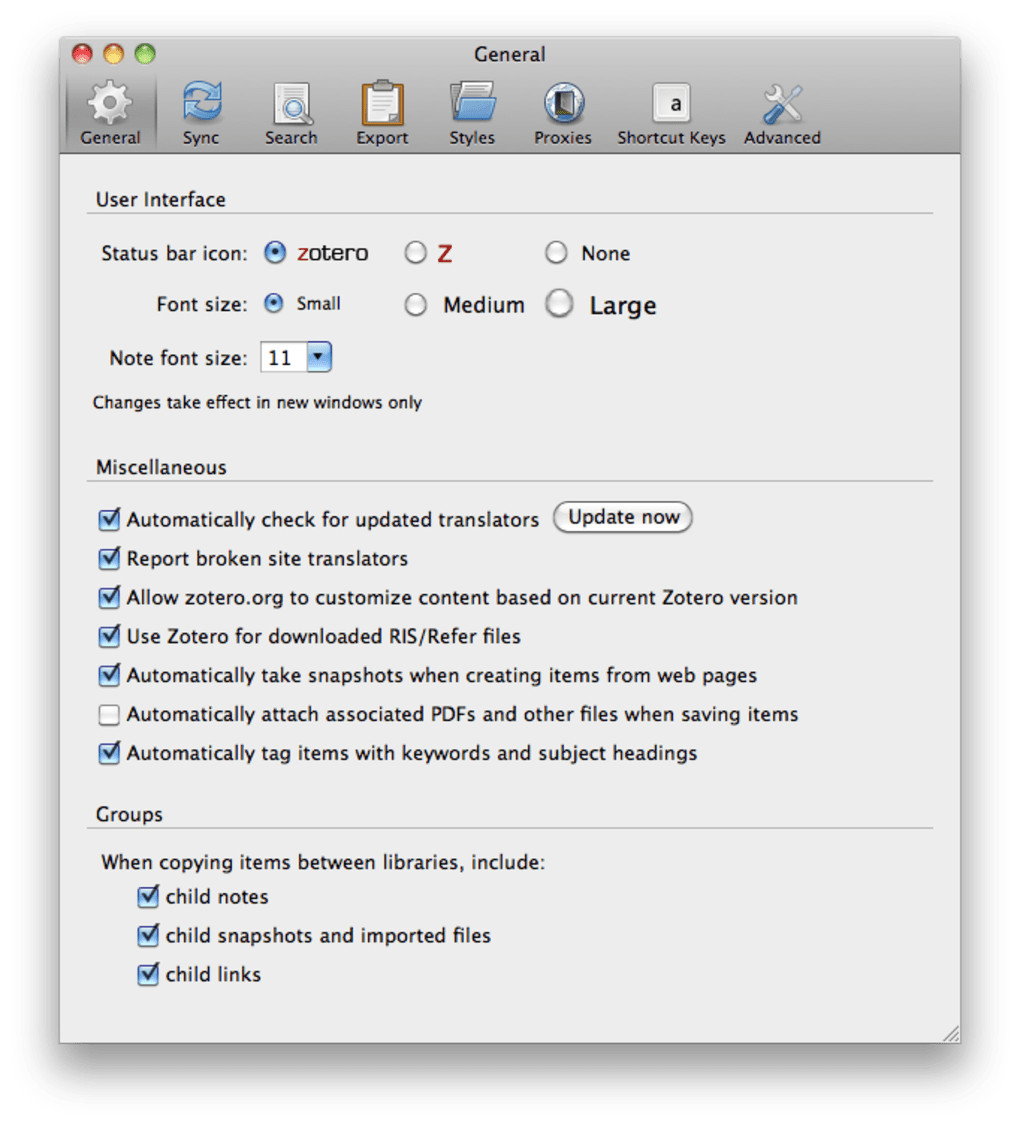Enable automatically attach associated PDFs checkbox
The width and height of the screenshot is (1020, 1125).
tap(109, 715)
